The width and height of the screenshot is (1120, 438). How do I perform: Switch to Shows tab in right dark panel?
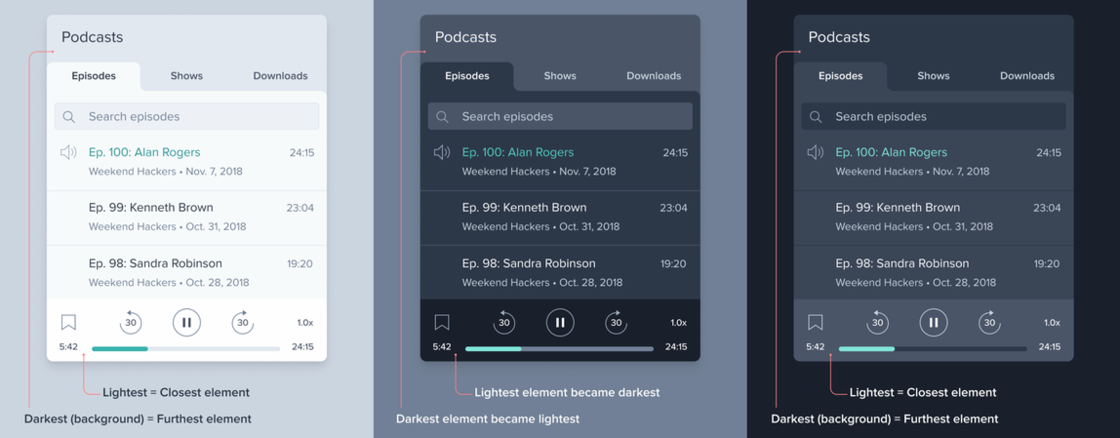934,76
